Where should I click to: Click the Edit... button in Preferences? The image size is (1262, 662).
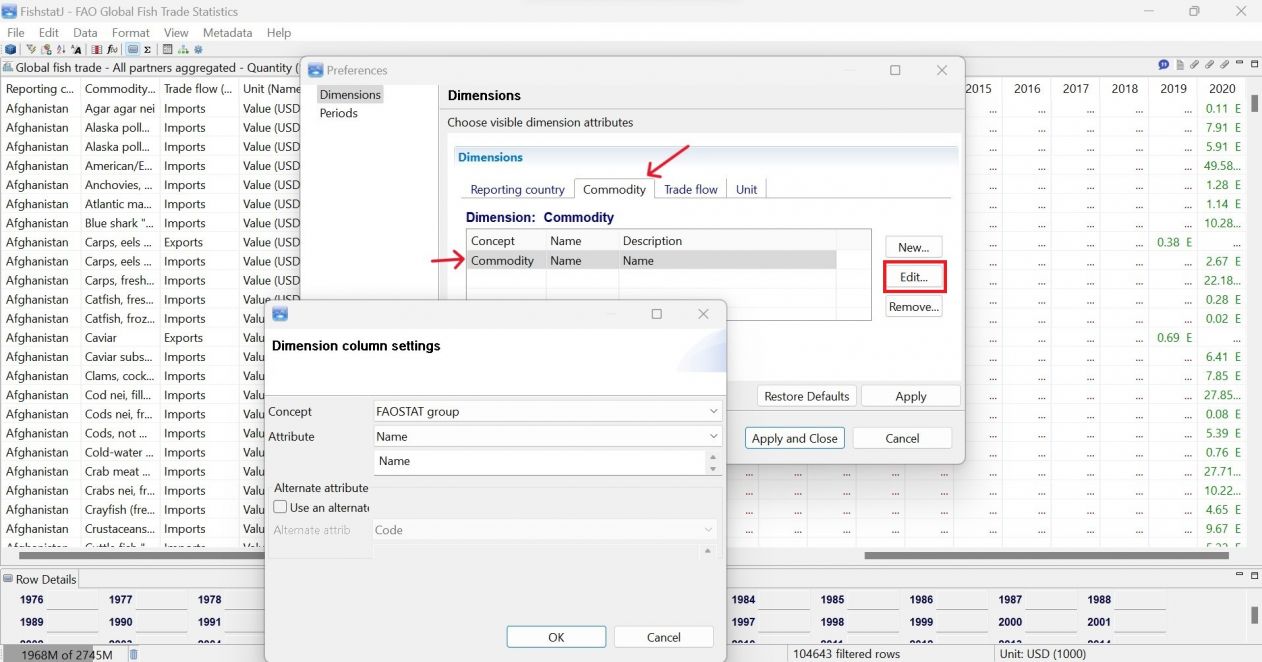[914, 277]
